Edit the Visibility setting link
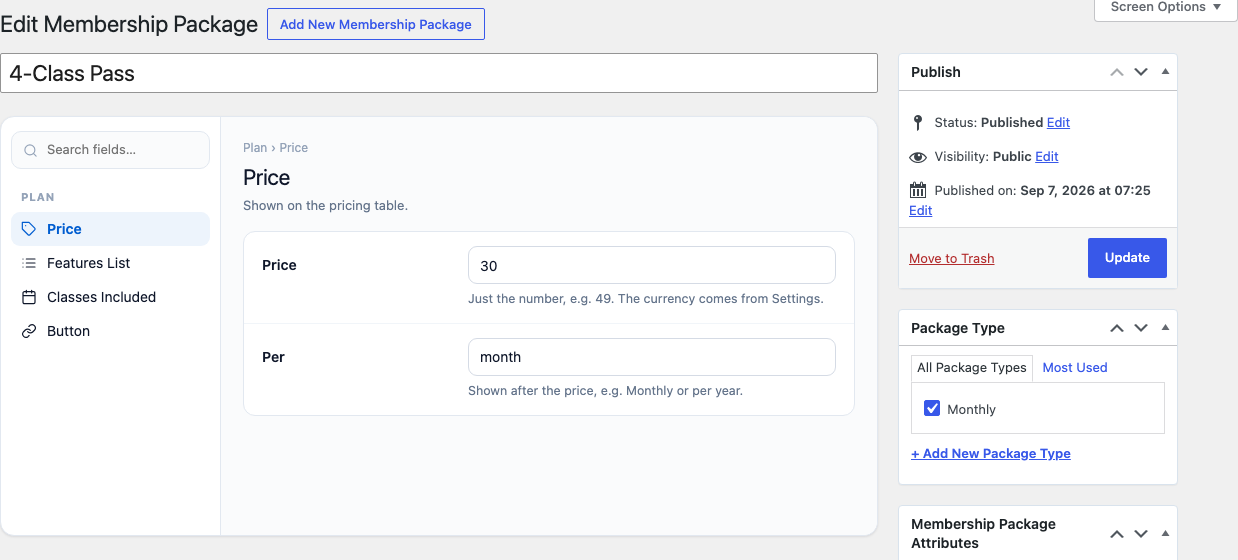The width and height of the screenshot is (1238, 560). point(1047,157)
